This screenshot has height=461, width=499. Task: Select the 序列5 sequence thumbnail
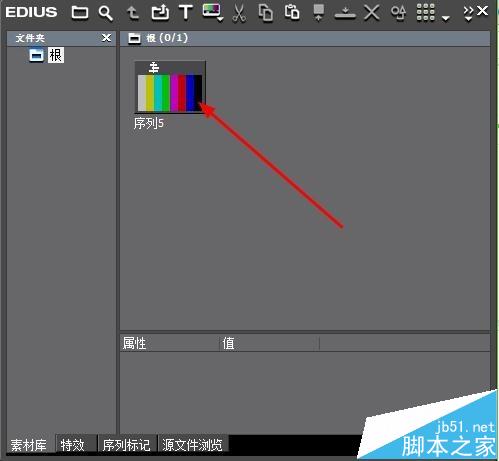click(170, 87)
